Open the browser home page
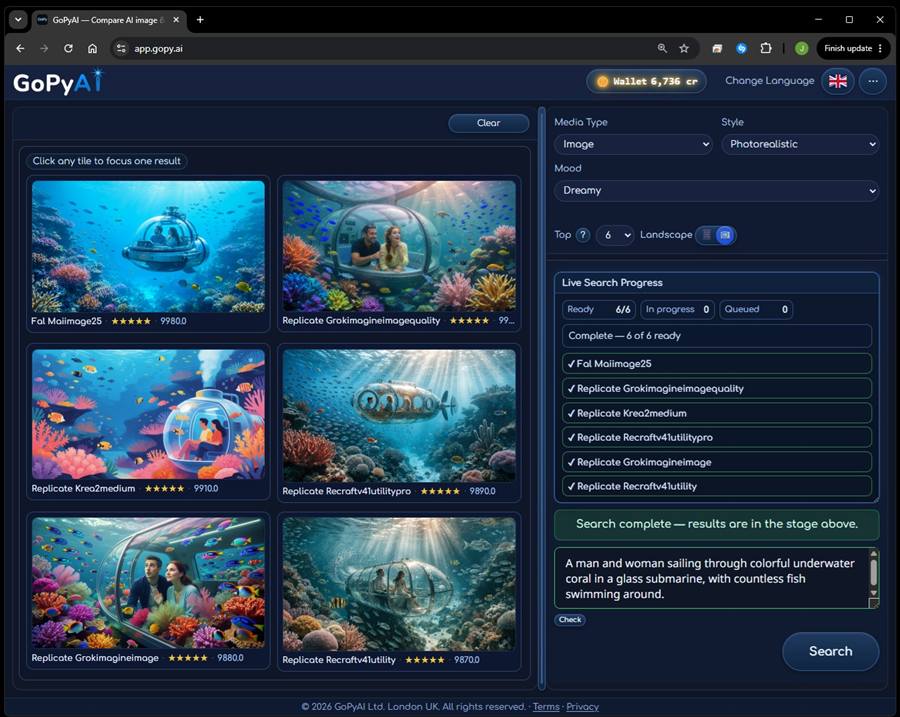The height and width of the screenshot is (717, 900). click(92, 49)
